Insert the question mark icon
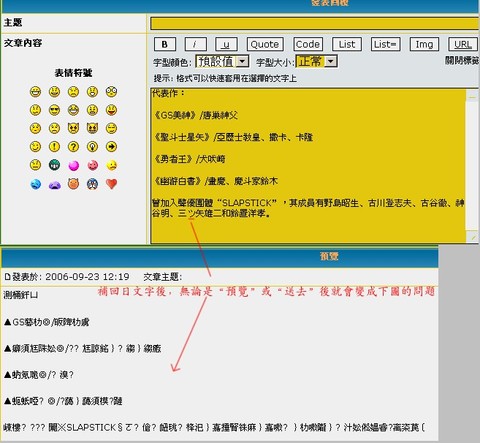The image size is (480, 443). click(73, 147)
